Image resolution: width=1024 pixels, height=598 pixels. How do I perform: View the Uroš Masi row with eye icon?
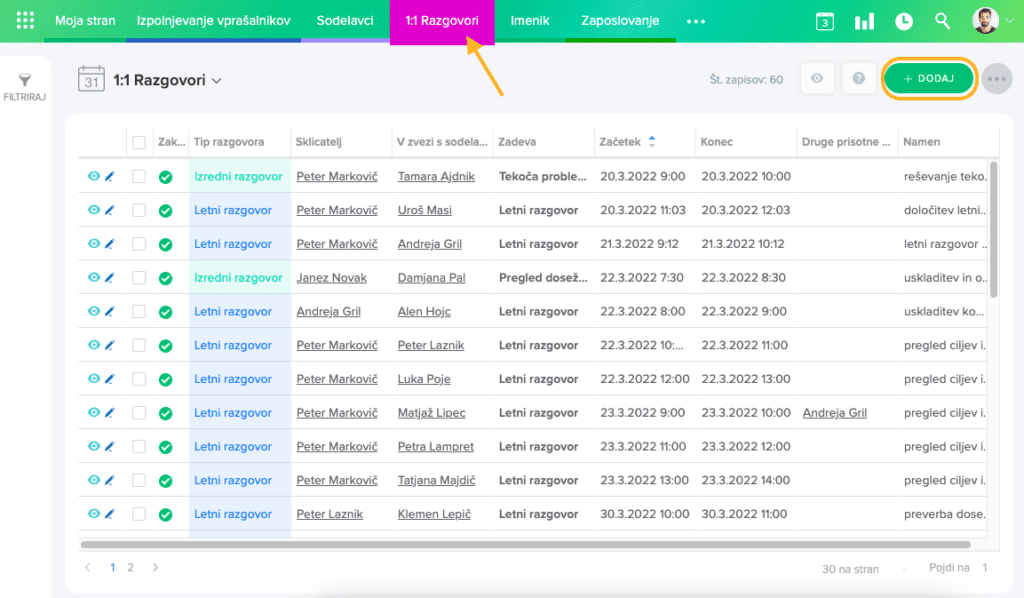(x=93, y=210)
